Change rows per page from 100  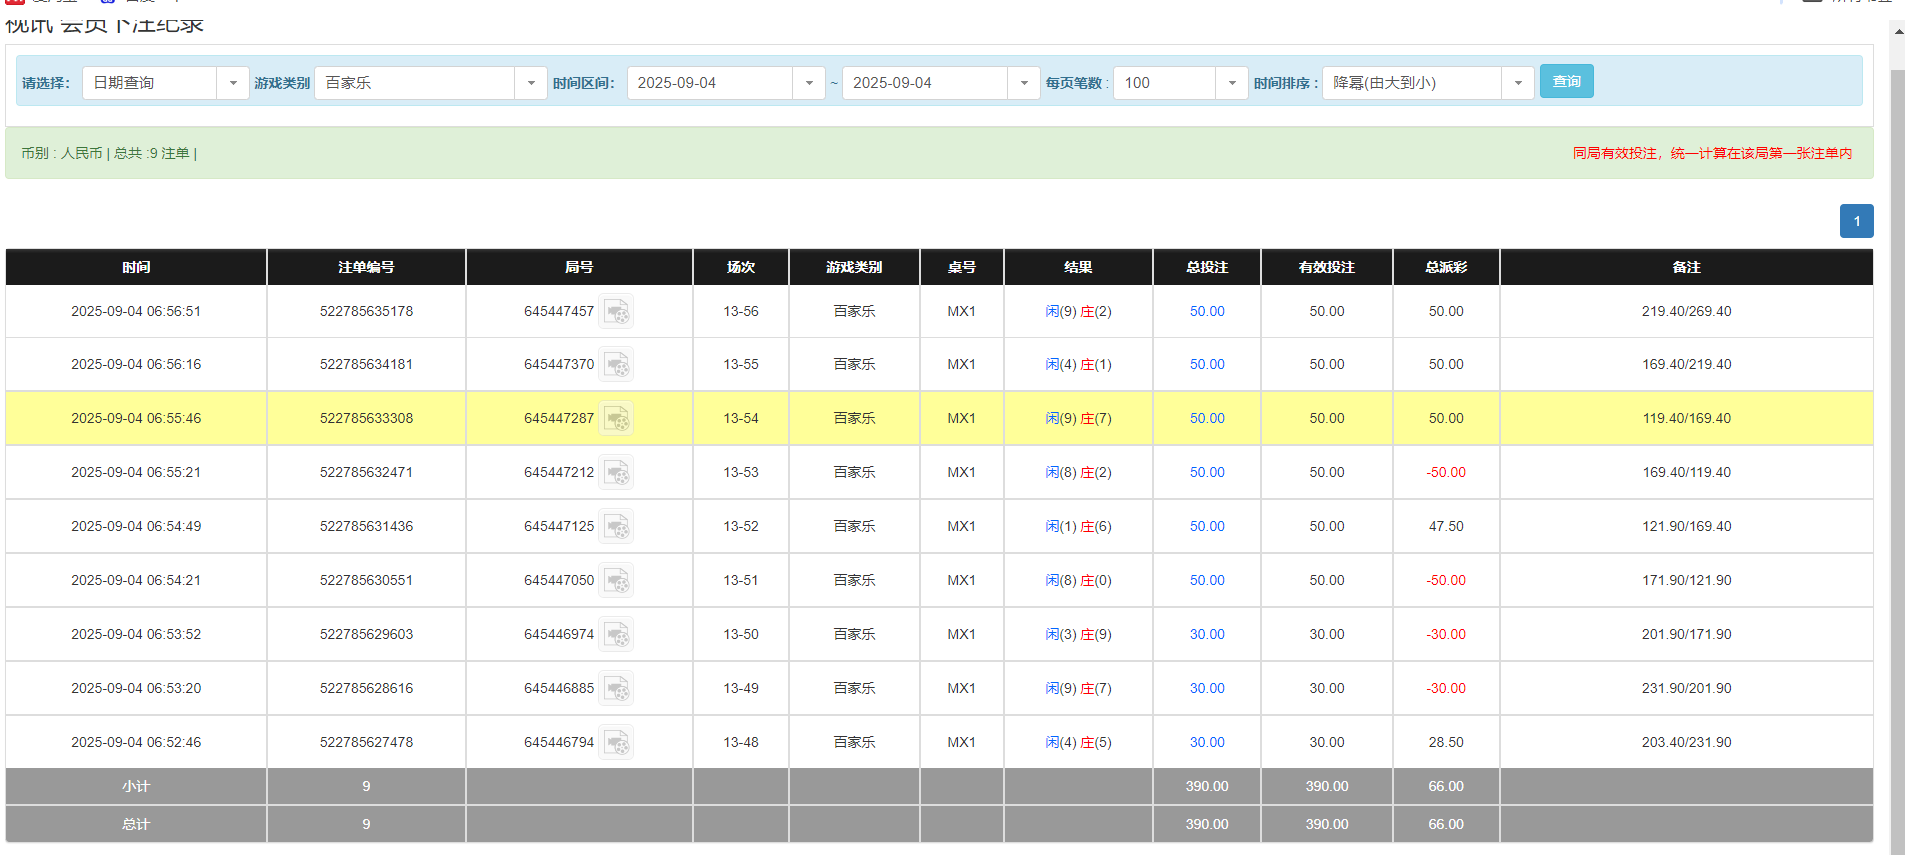coord(1231,83)
